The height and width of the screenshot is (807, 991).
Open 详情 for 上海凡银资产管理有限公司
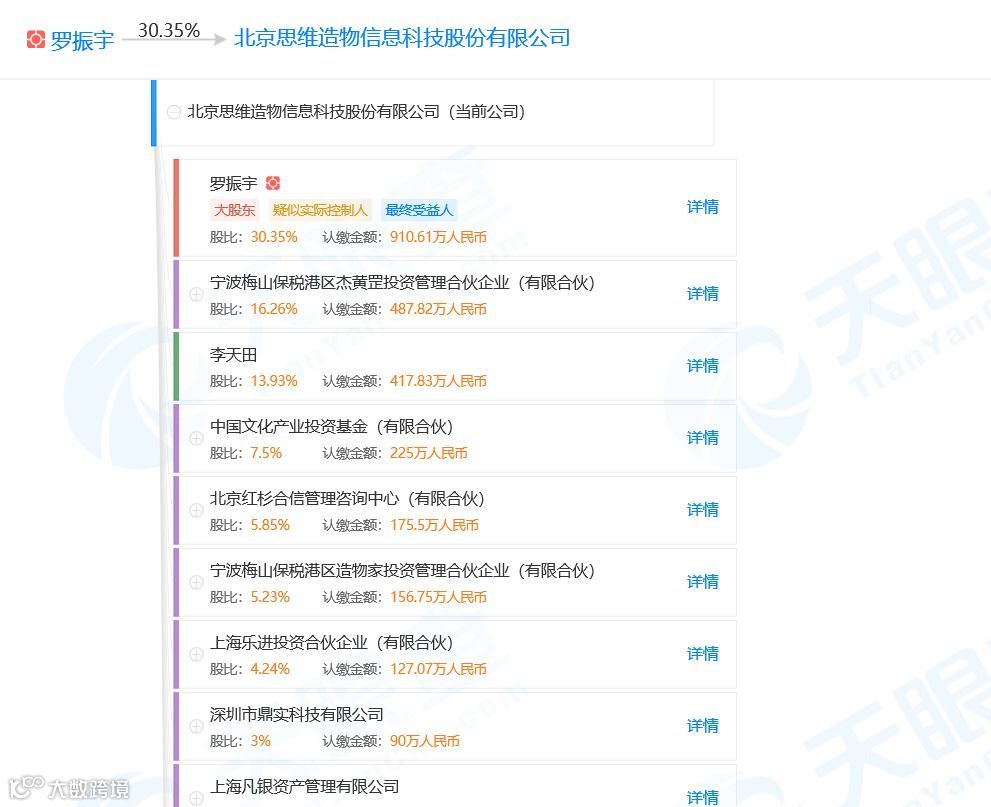(x=703, y=798)
